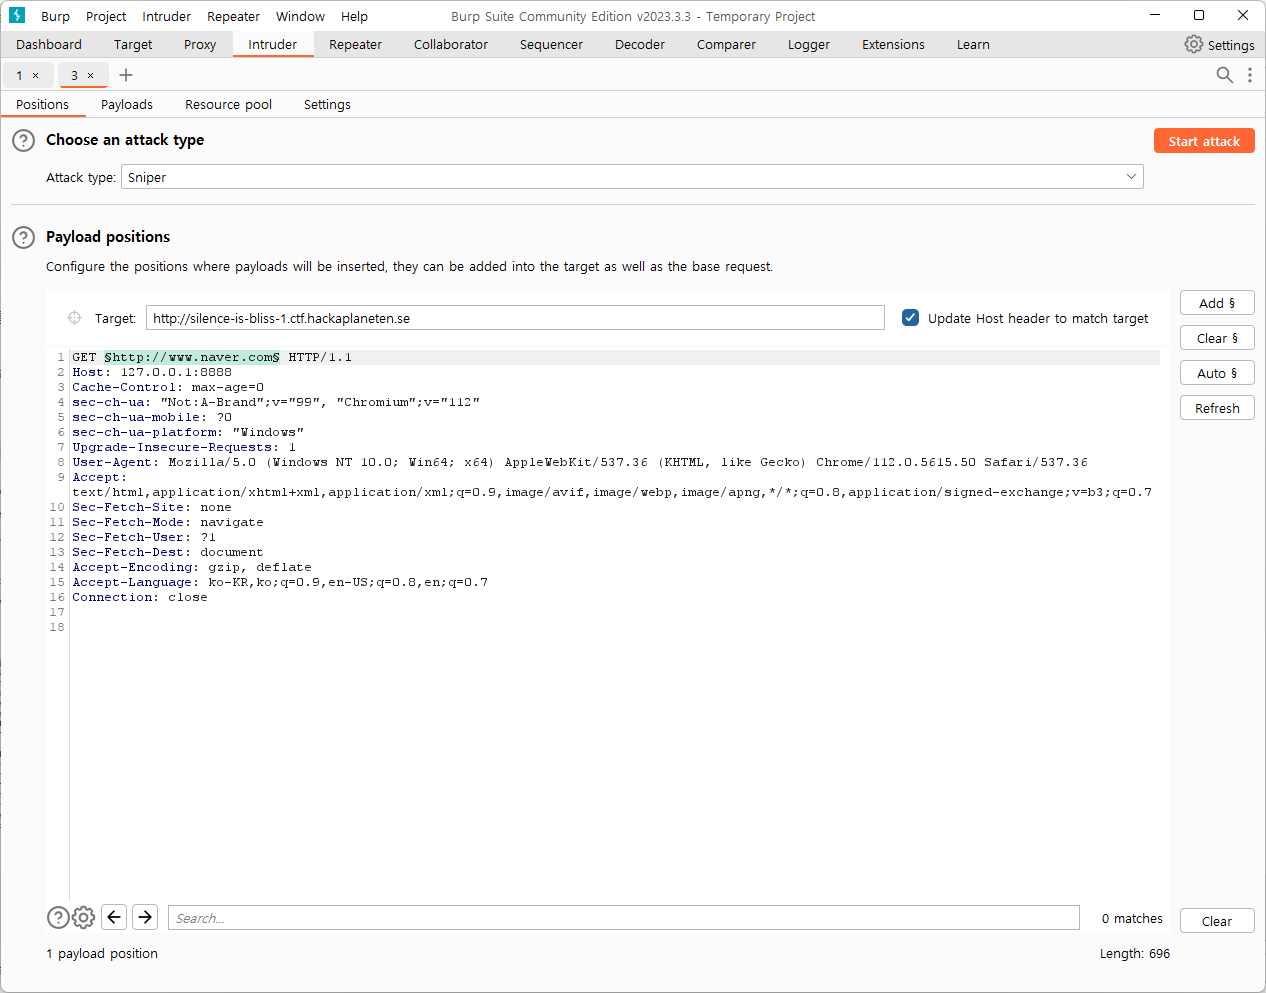Click the Sec-Fetch-Dest: document line
The image size is (1266, 993).
[168, 552]
